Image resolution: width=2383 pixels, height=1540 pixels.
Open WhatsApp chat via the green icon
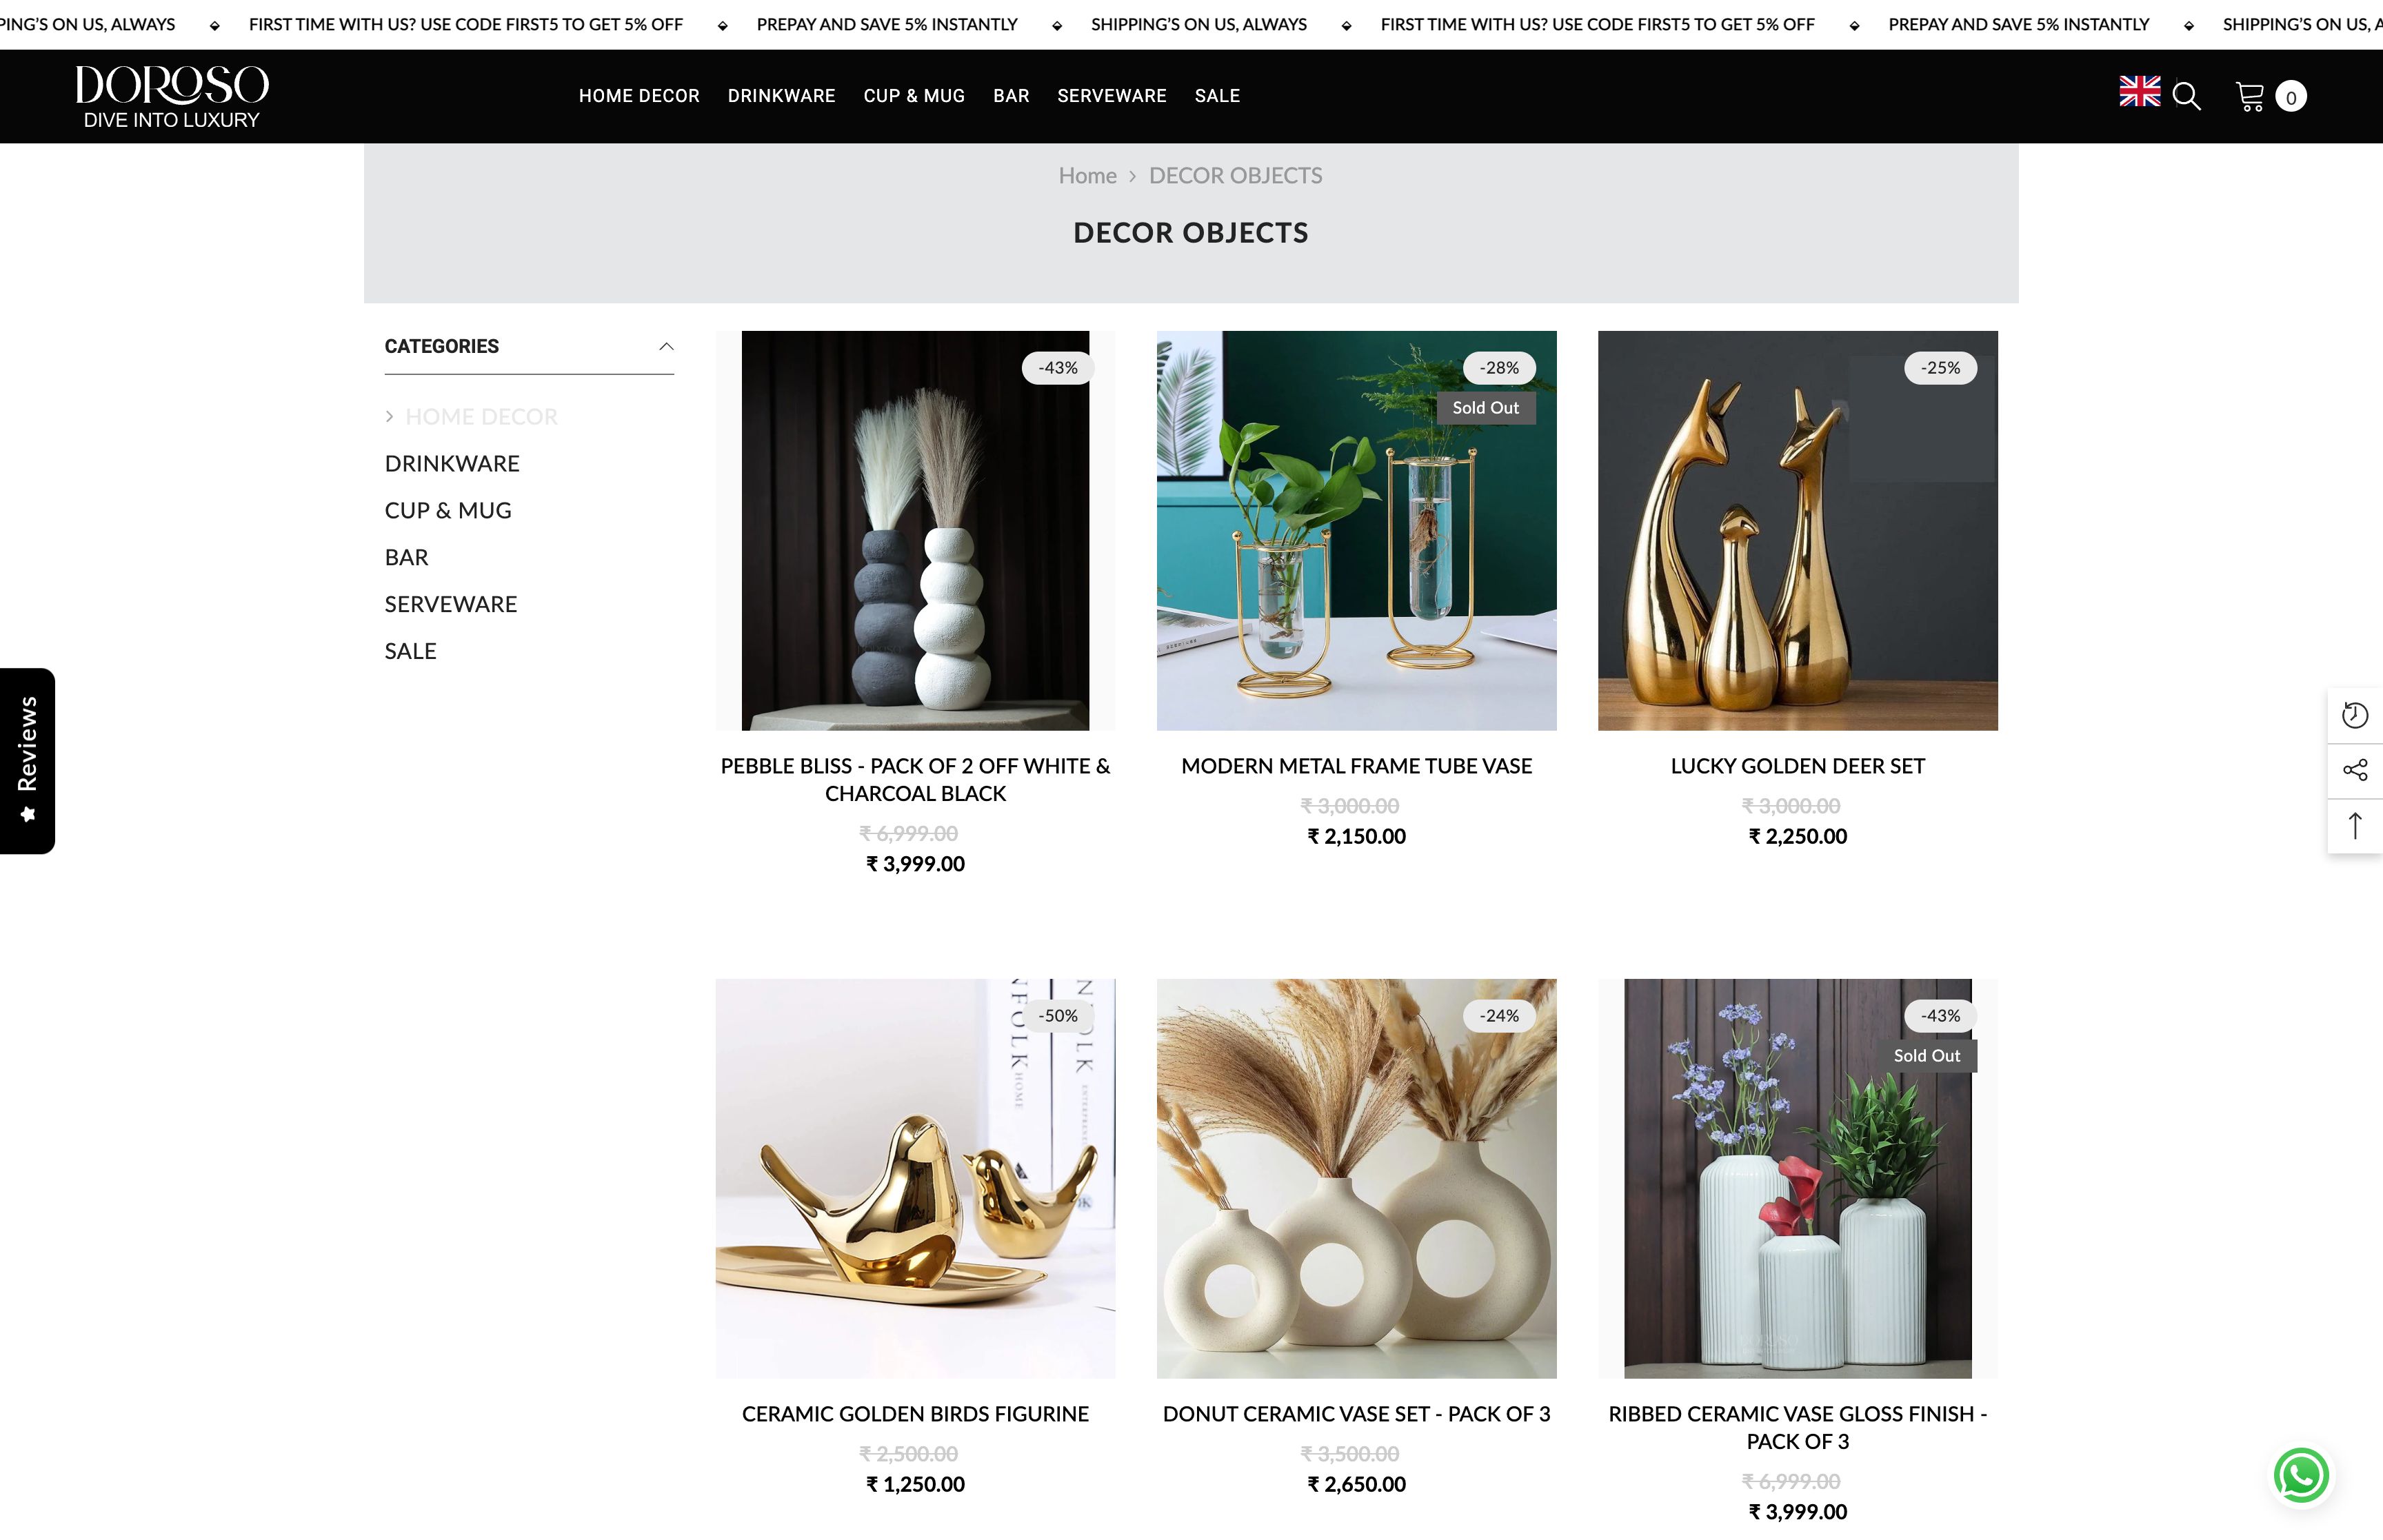pos(2301,1476)
